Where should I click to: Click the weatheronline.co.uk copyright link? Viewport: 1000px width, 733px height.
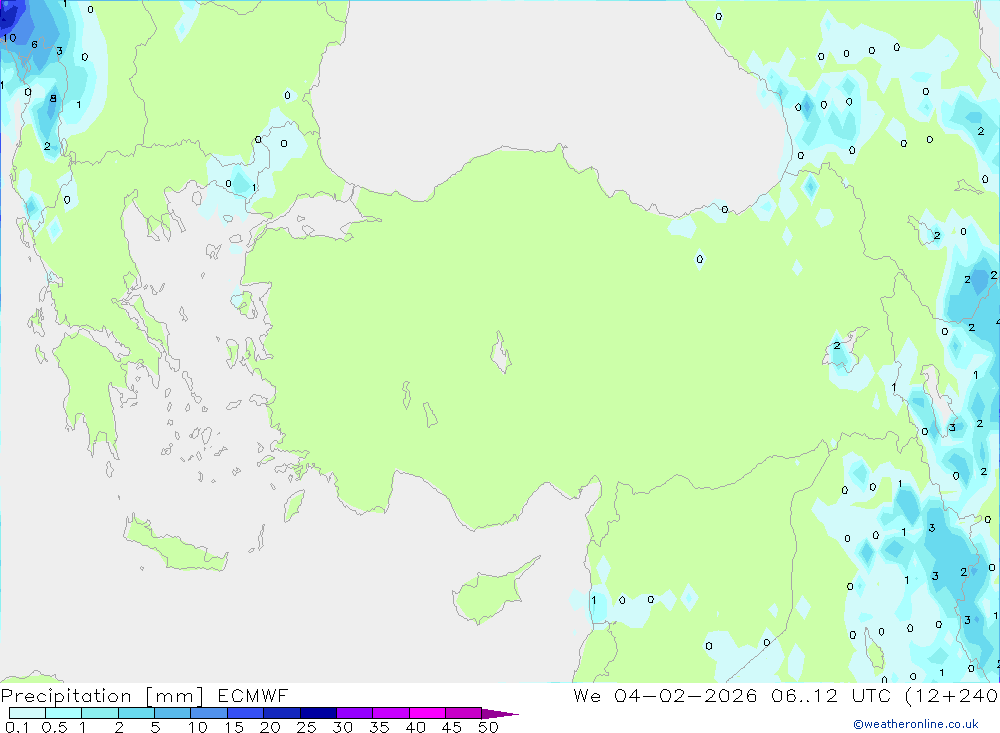tap(915, 724)
